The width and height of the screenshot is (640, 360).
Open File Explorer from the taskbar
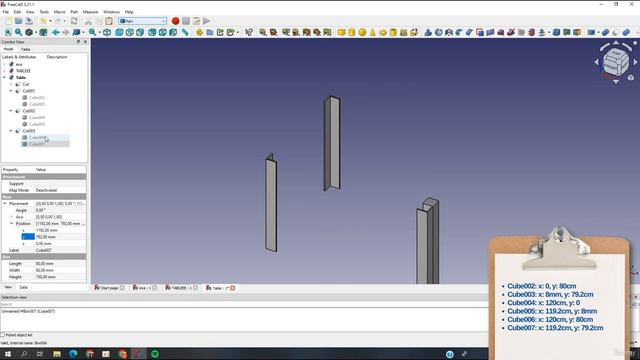[x=57, y=354]
